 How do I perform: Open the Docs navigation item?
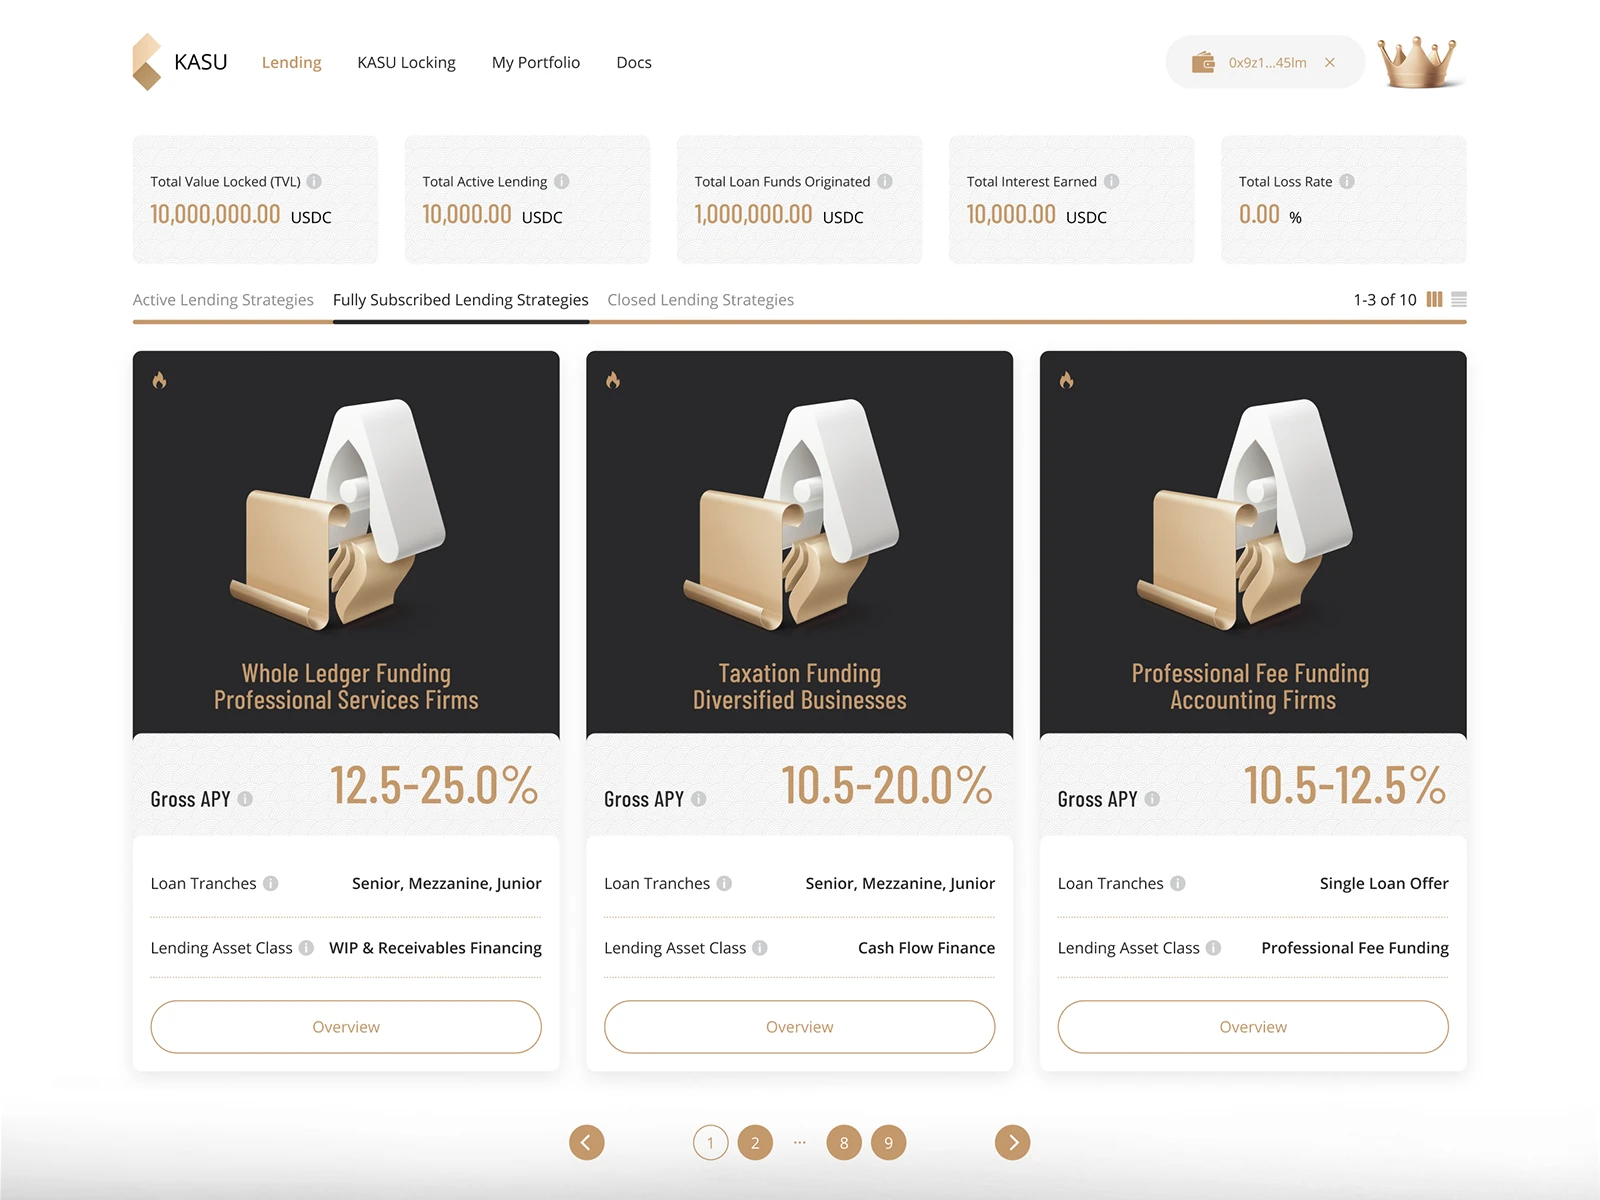pos(634,62)
